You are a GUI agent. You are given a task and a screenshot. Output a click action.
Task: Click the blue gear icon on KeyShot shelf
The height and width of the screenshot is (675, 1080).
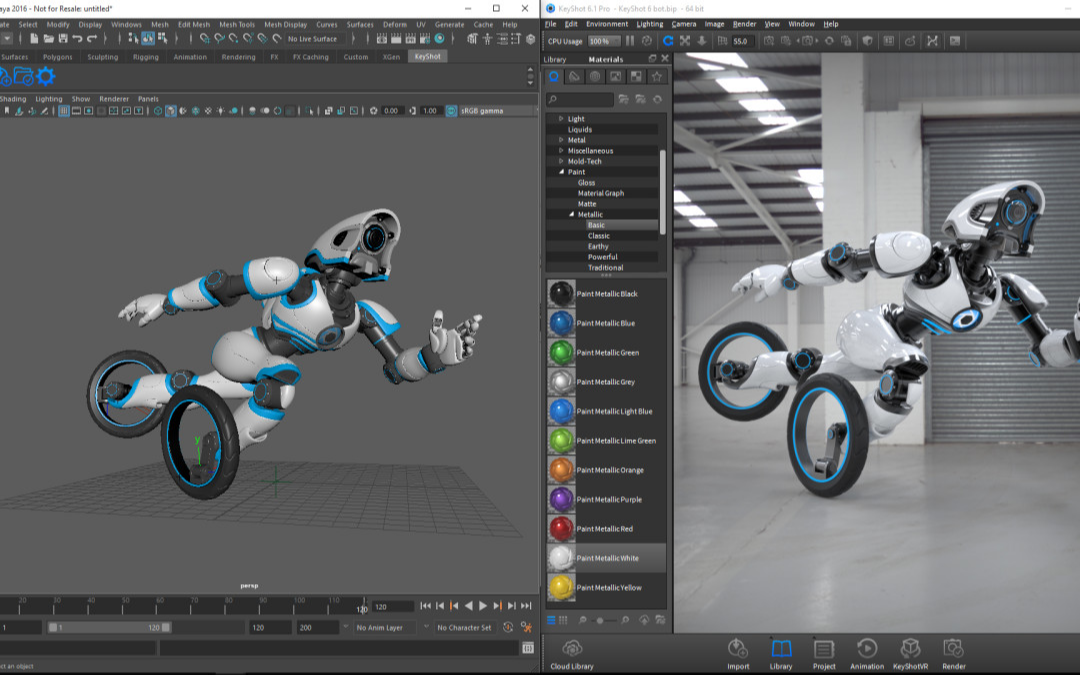coord(45,75)
